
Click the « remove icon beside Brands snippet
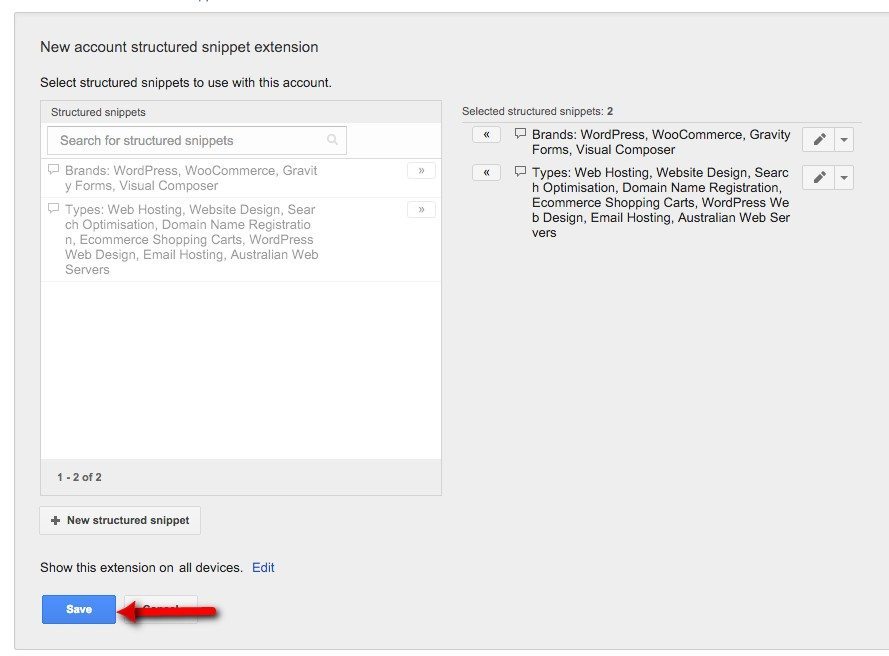pyautogui.click(x=486, y=134)
